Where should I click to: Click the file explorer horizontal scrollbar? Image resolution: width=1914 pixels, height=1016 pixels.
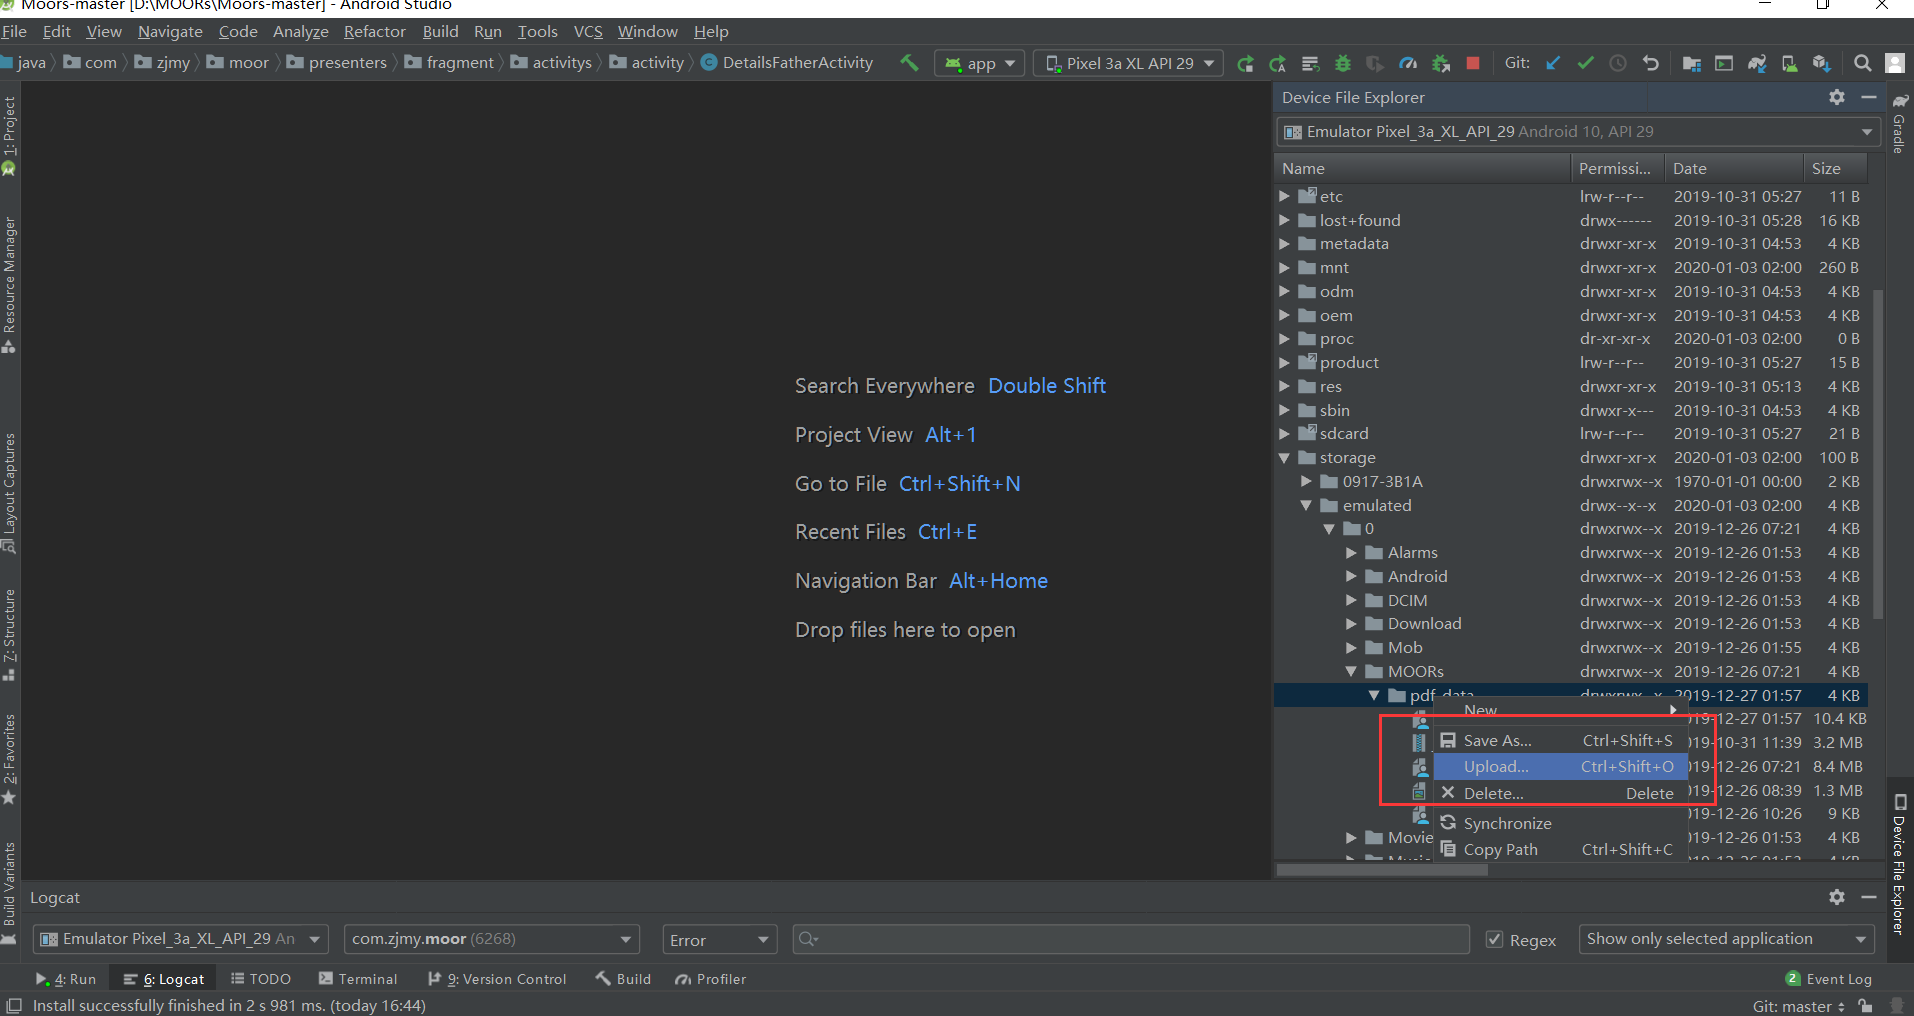(1383, 870)
